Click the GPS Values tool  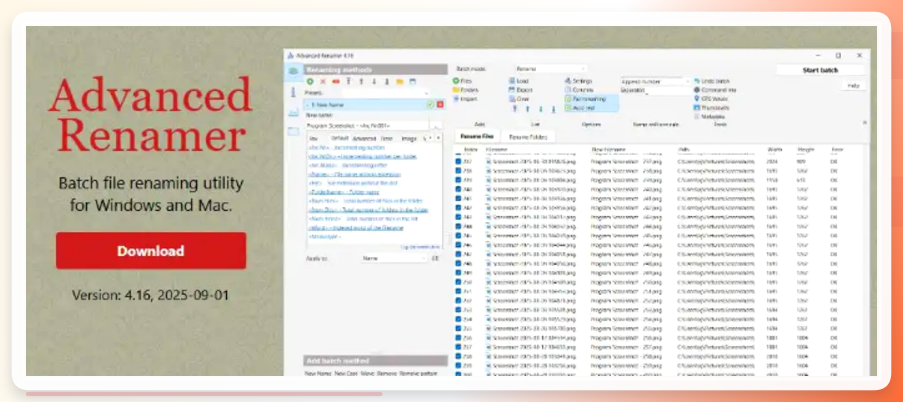[711, 98]
